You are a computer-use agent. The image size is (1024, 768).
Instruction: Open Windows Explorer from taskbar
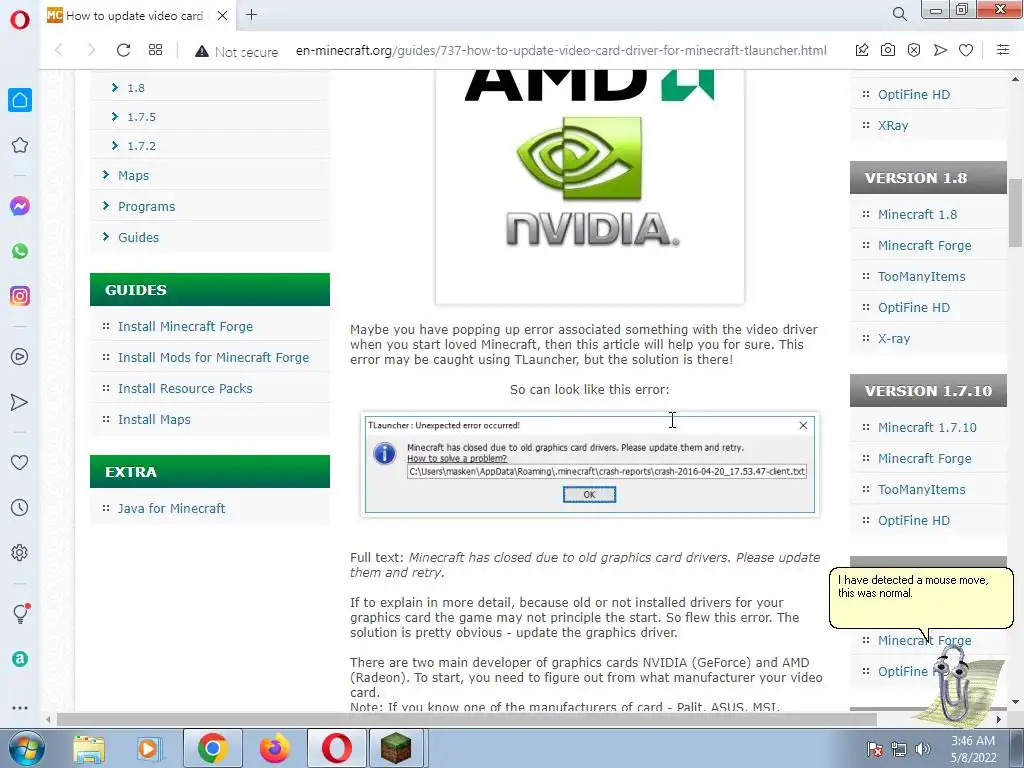click(88, 748)
